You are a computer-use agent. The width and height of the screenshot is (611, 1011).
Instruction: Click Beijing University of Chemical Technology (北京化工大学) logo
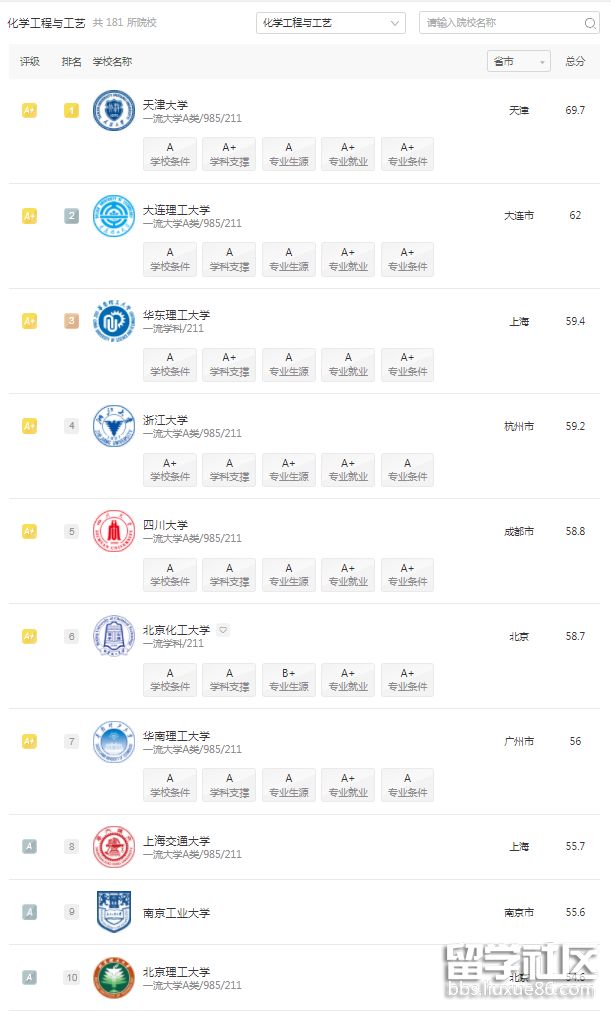pyautogui.click(x=114, y=636)
